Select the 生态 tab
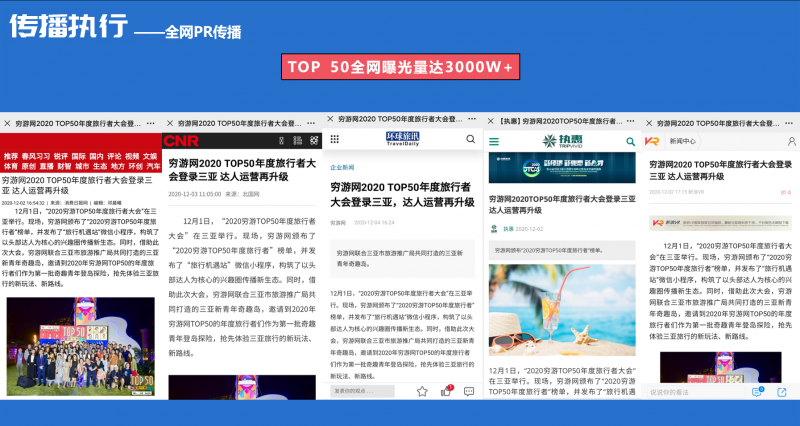Screen dimensions: 800x426 click(100, 166)
